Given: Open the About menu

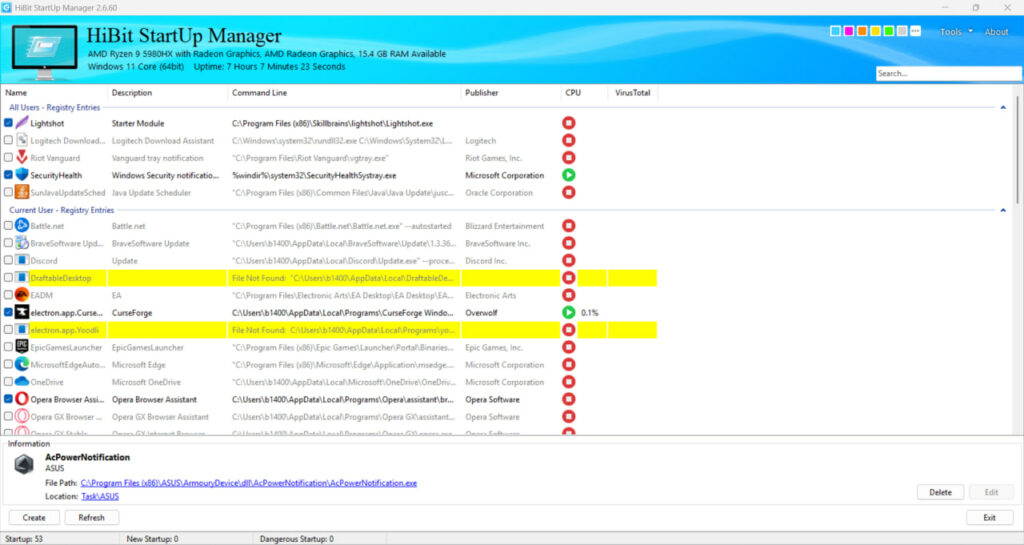Looking at the screenshot, I should click(x=996, y=31).
